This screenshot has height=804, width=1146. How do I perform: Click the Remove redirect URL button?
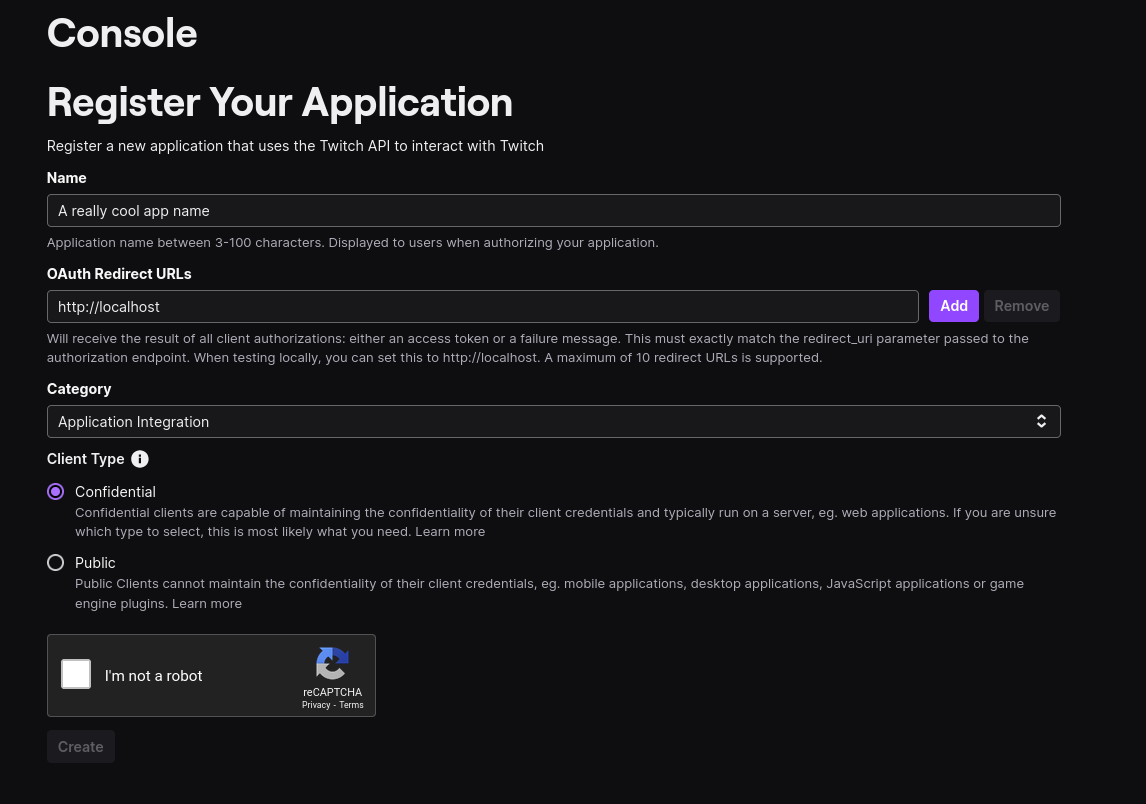click(x=1022, y=306)
